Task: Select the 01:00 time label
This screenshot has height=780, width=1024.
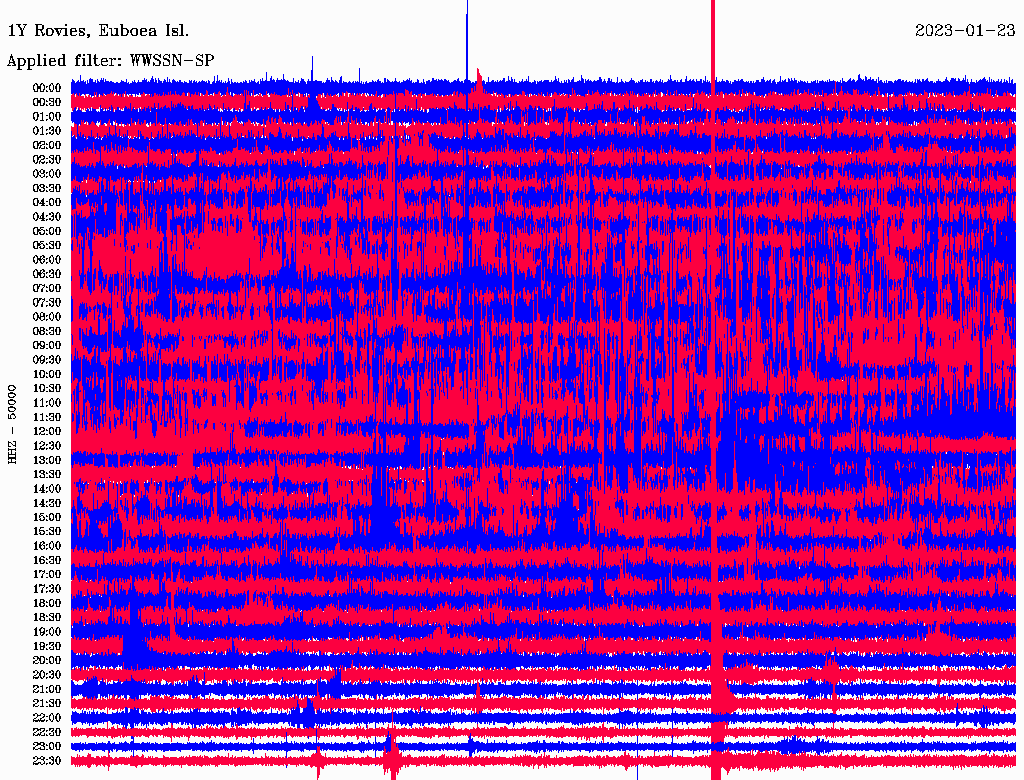Action: click(x=47, y=116)
